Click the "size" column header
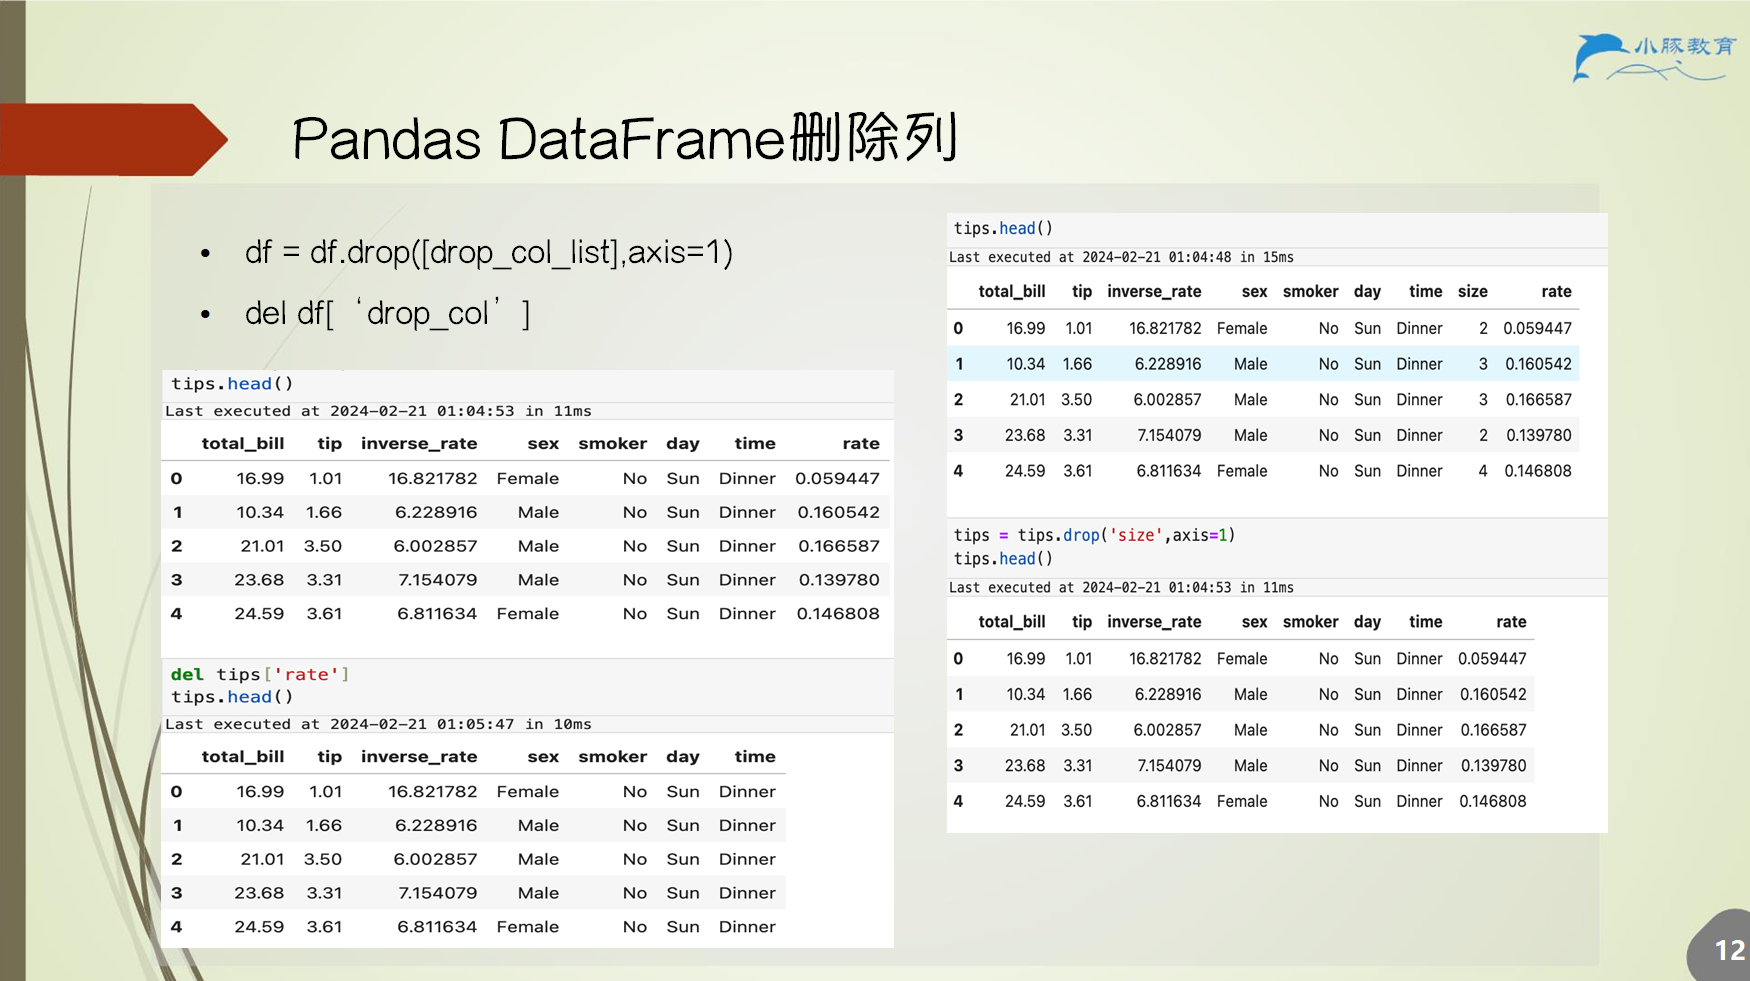The height and width of the screenshot is (981, 1750). [1472, 291]
